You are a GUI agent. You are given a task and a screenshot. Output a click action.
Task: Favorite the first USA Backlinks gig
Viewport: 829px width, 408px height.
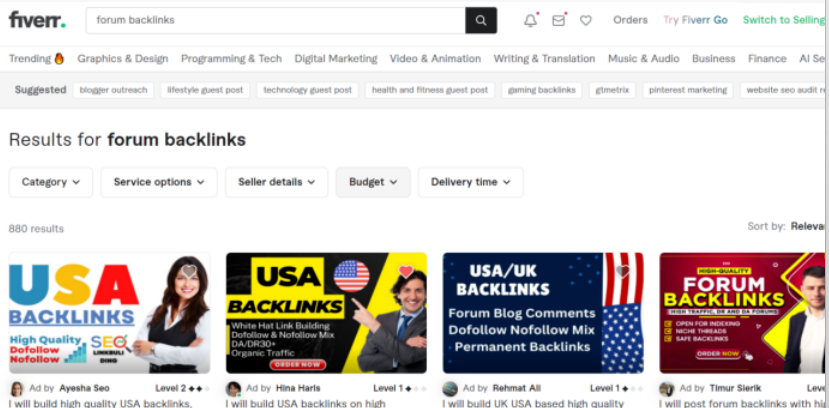[x=189, y=271]
